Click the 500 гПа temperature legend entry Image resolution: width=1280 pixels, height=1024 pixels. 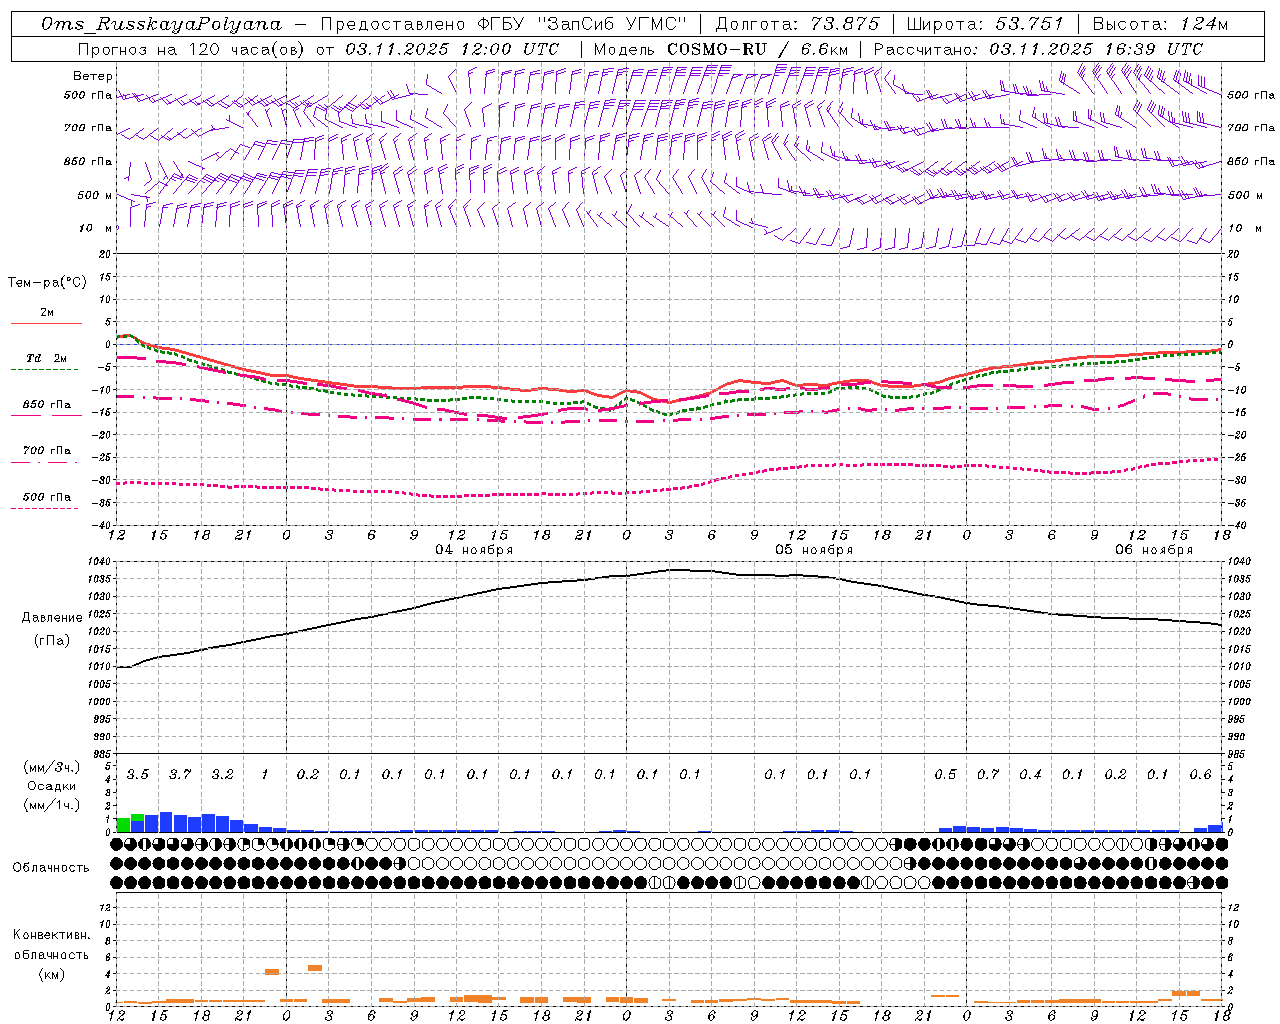(x=46, y=497)
